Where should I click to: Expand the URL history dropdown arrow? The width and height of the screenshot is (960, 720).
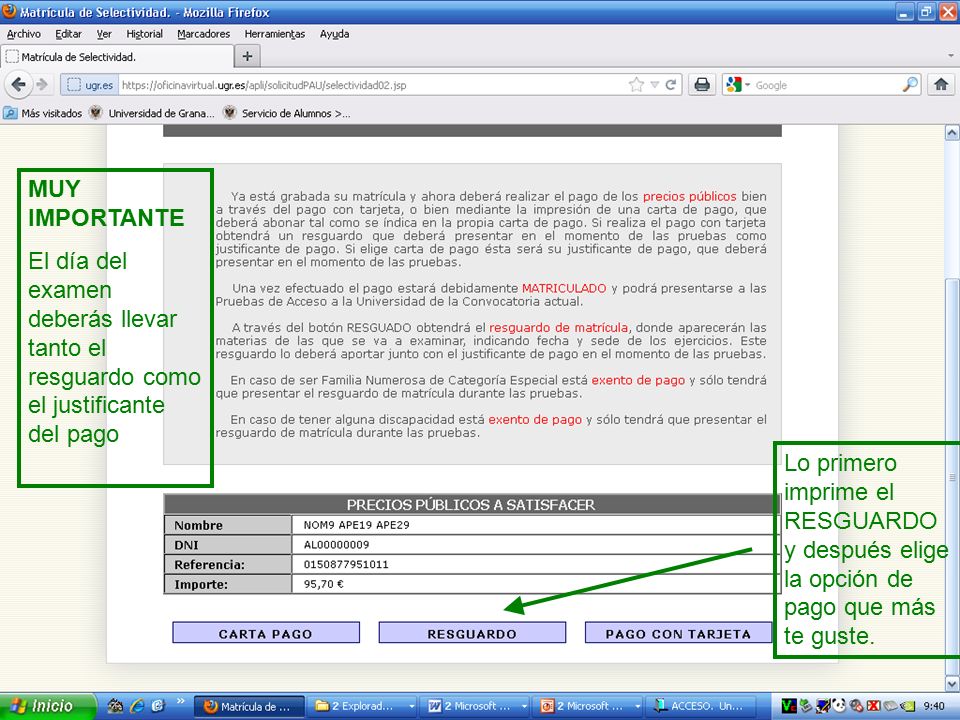point(654,84)
